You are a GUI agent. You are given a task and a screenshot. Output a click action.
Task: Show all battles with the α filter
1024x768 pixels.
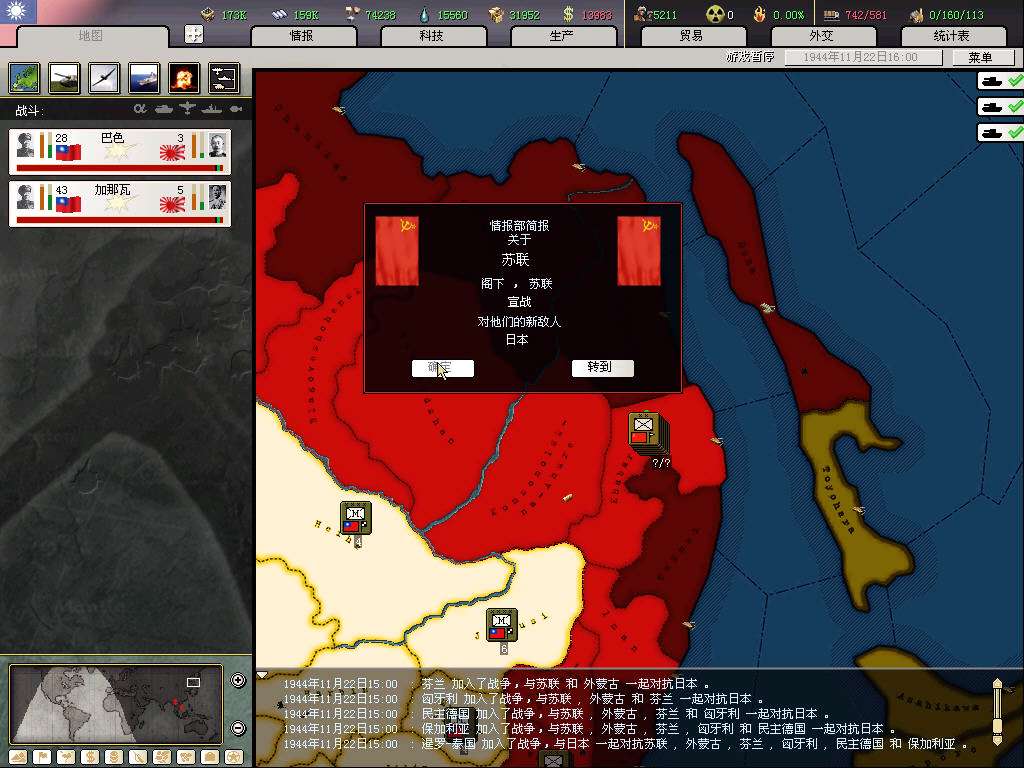140,109
